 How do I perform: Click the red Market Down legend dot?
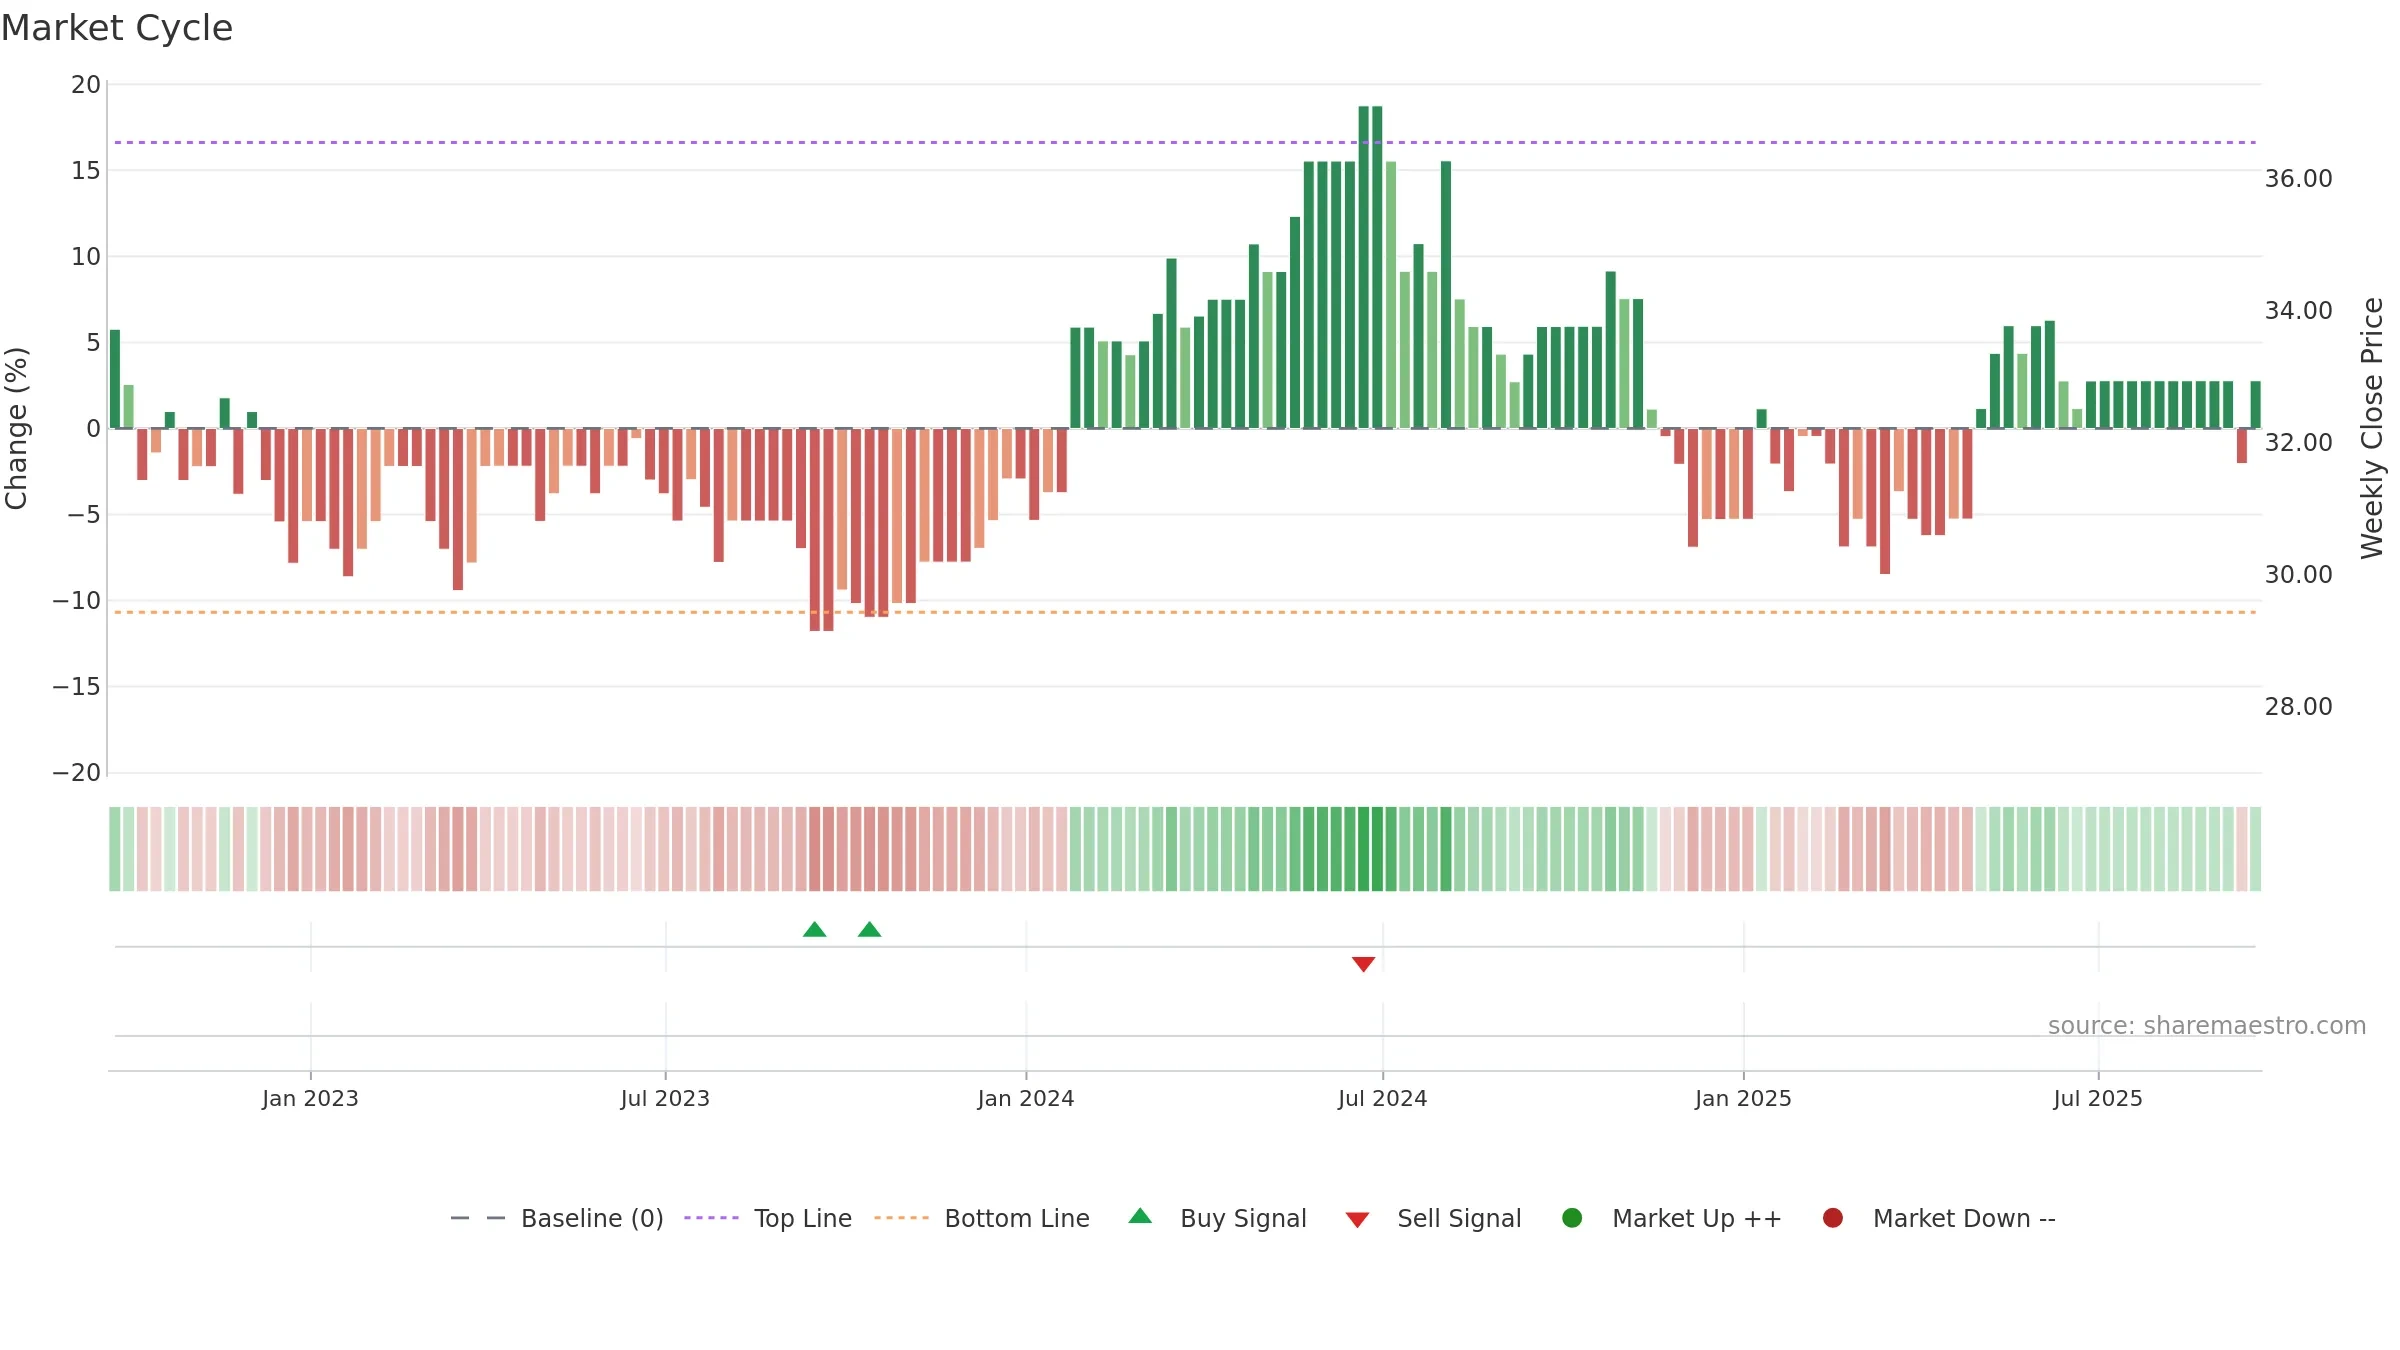click(x=1833, y=1218)
